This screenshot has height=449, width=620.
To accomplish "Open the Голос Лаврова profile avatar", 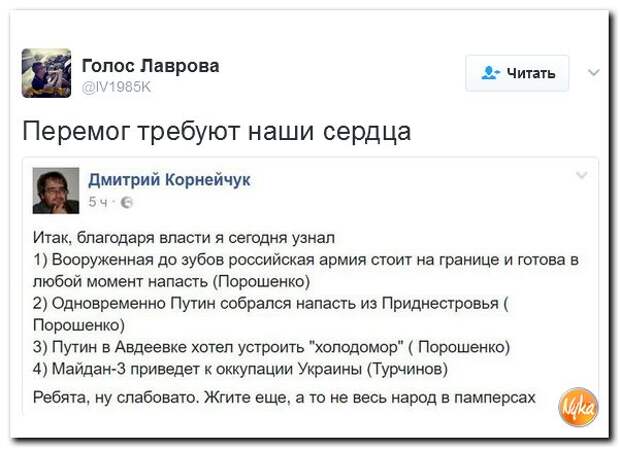I will 47,73.
